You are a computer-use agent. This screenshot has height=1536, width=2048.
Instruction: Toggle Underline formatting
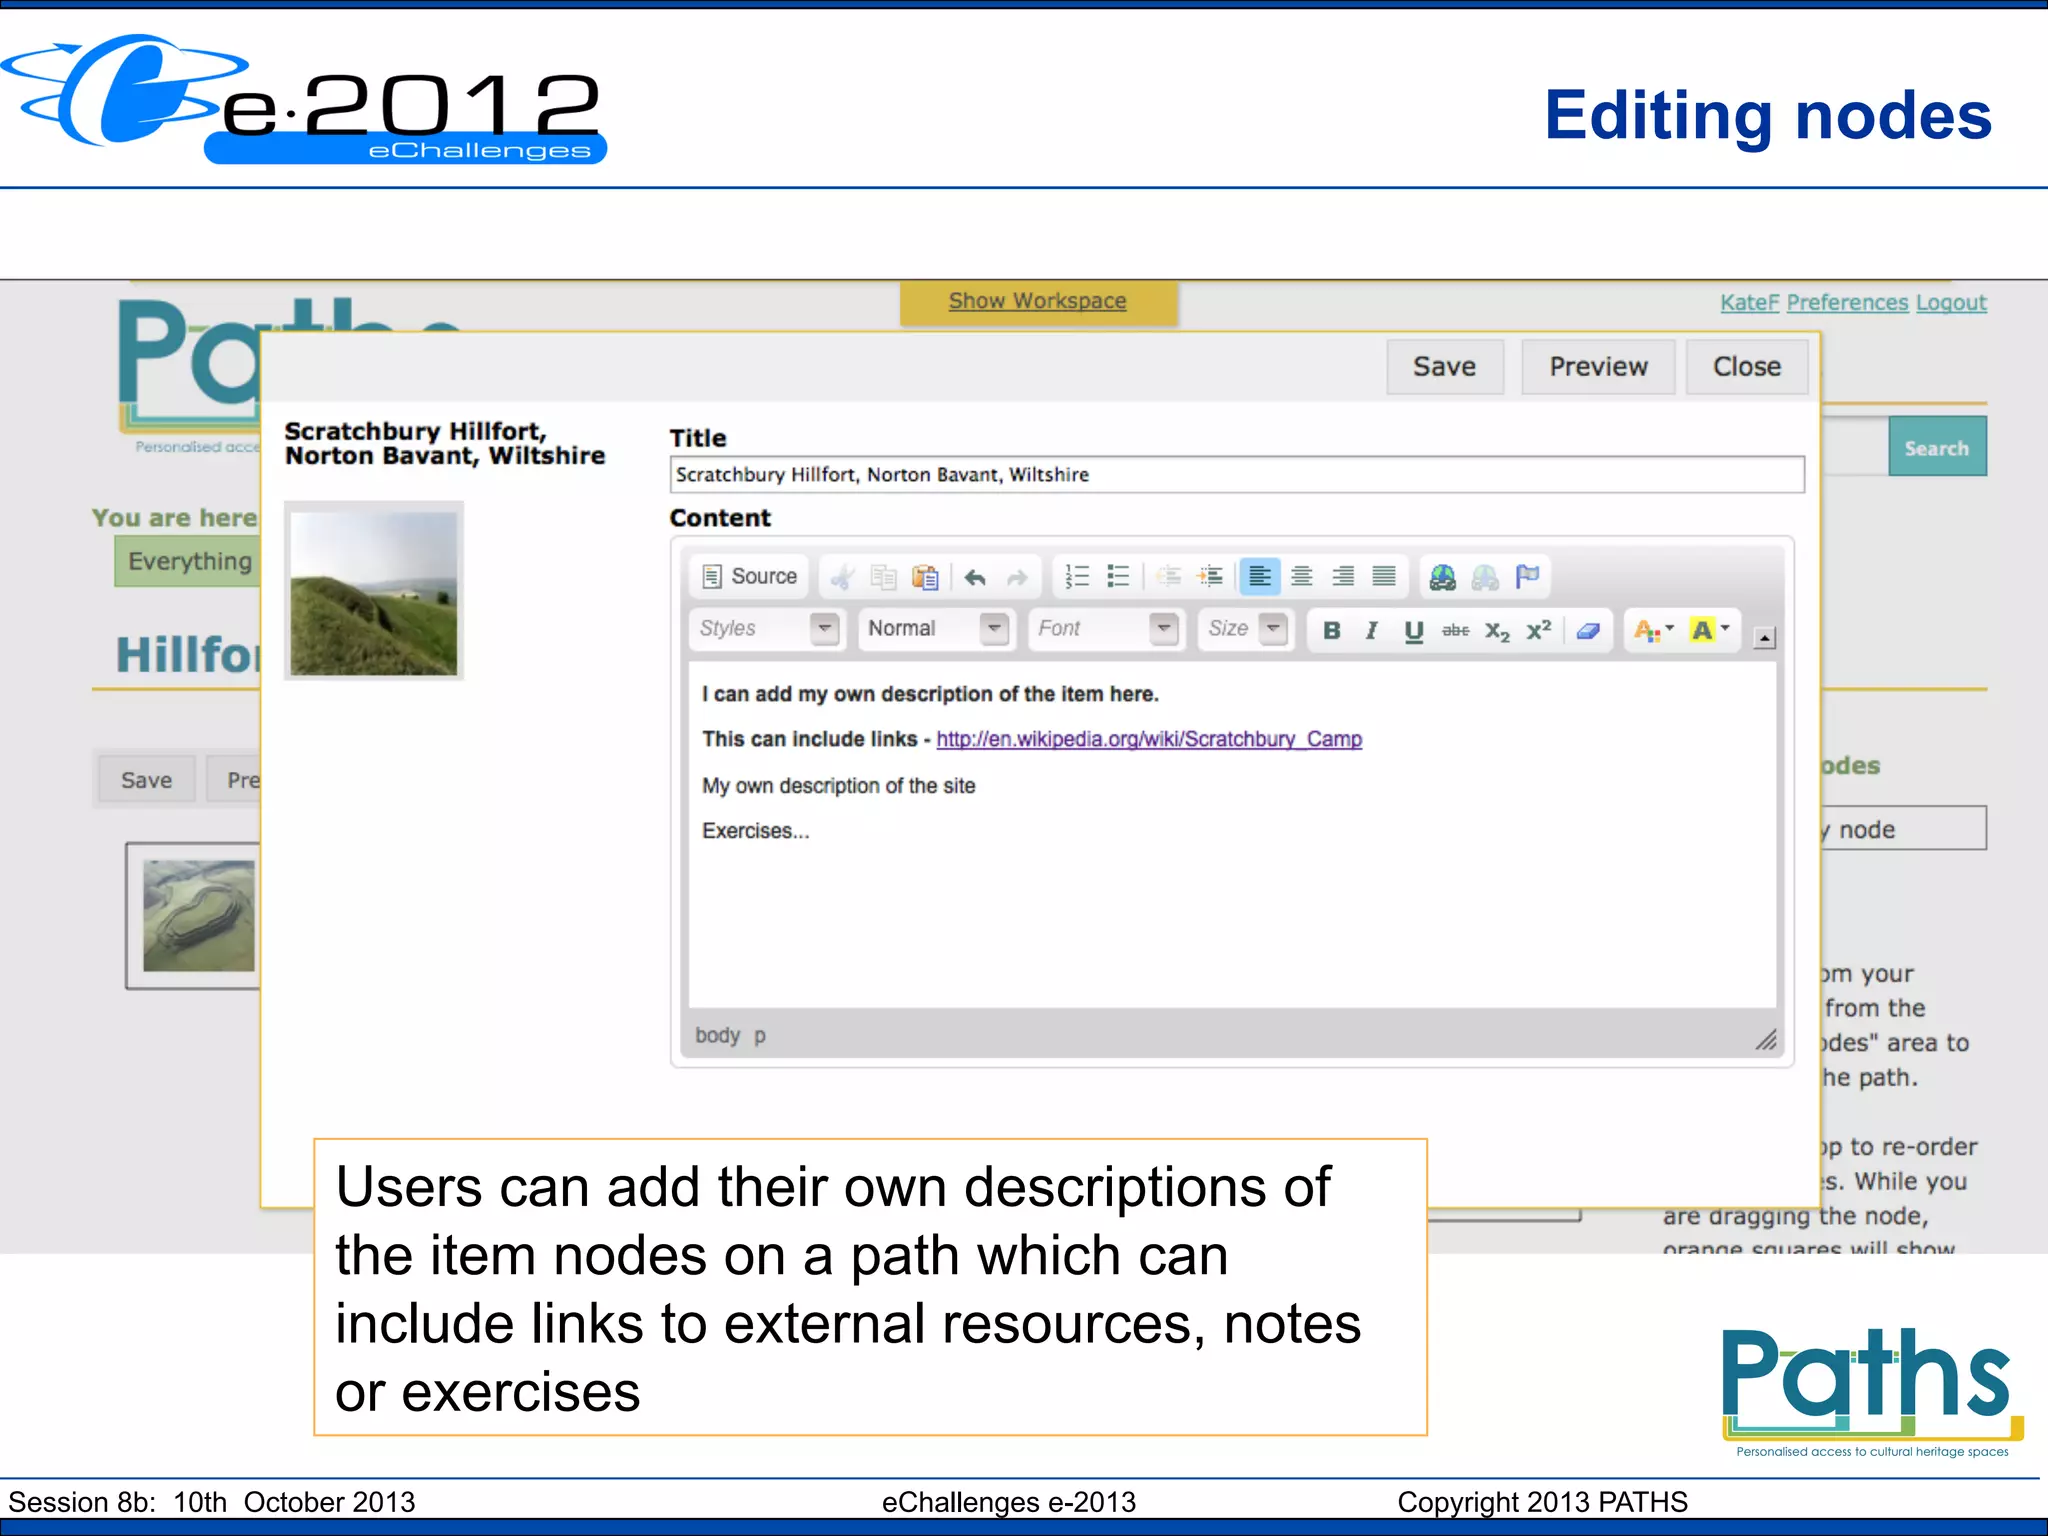(1413, 630)
